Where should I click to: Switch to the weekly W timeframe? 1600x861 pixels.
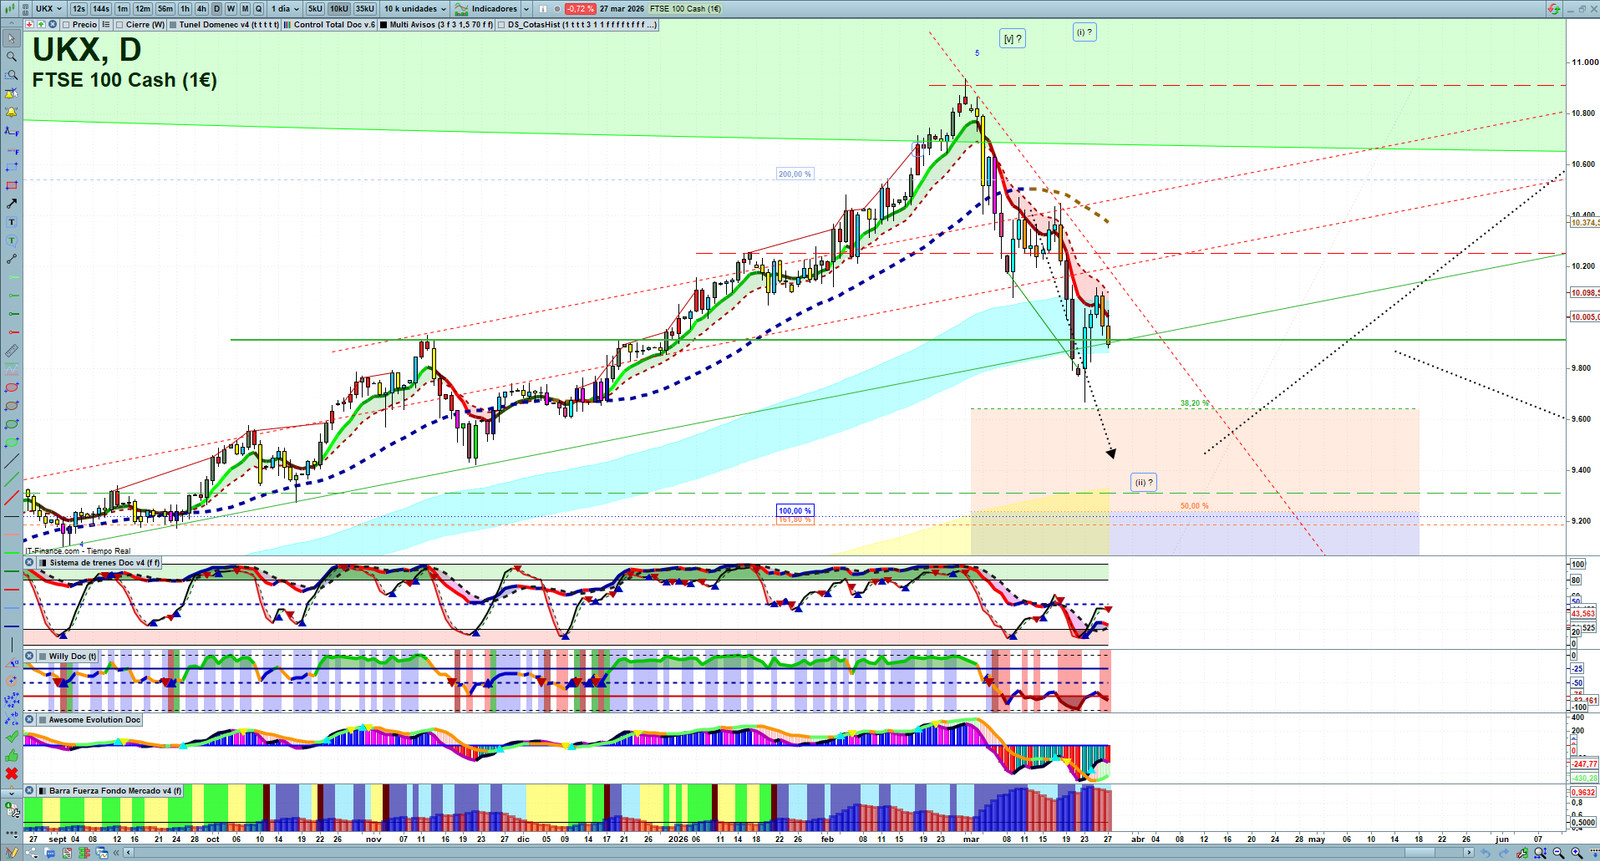coord(231,9)
